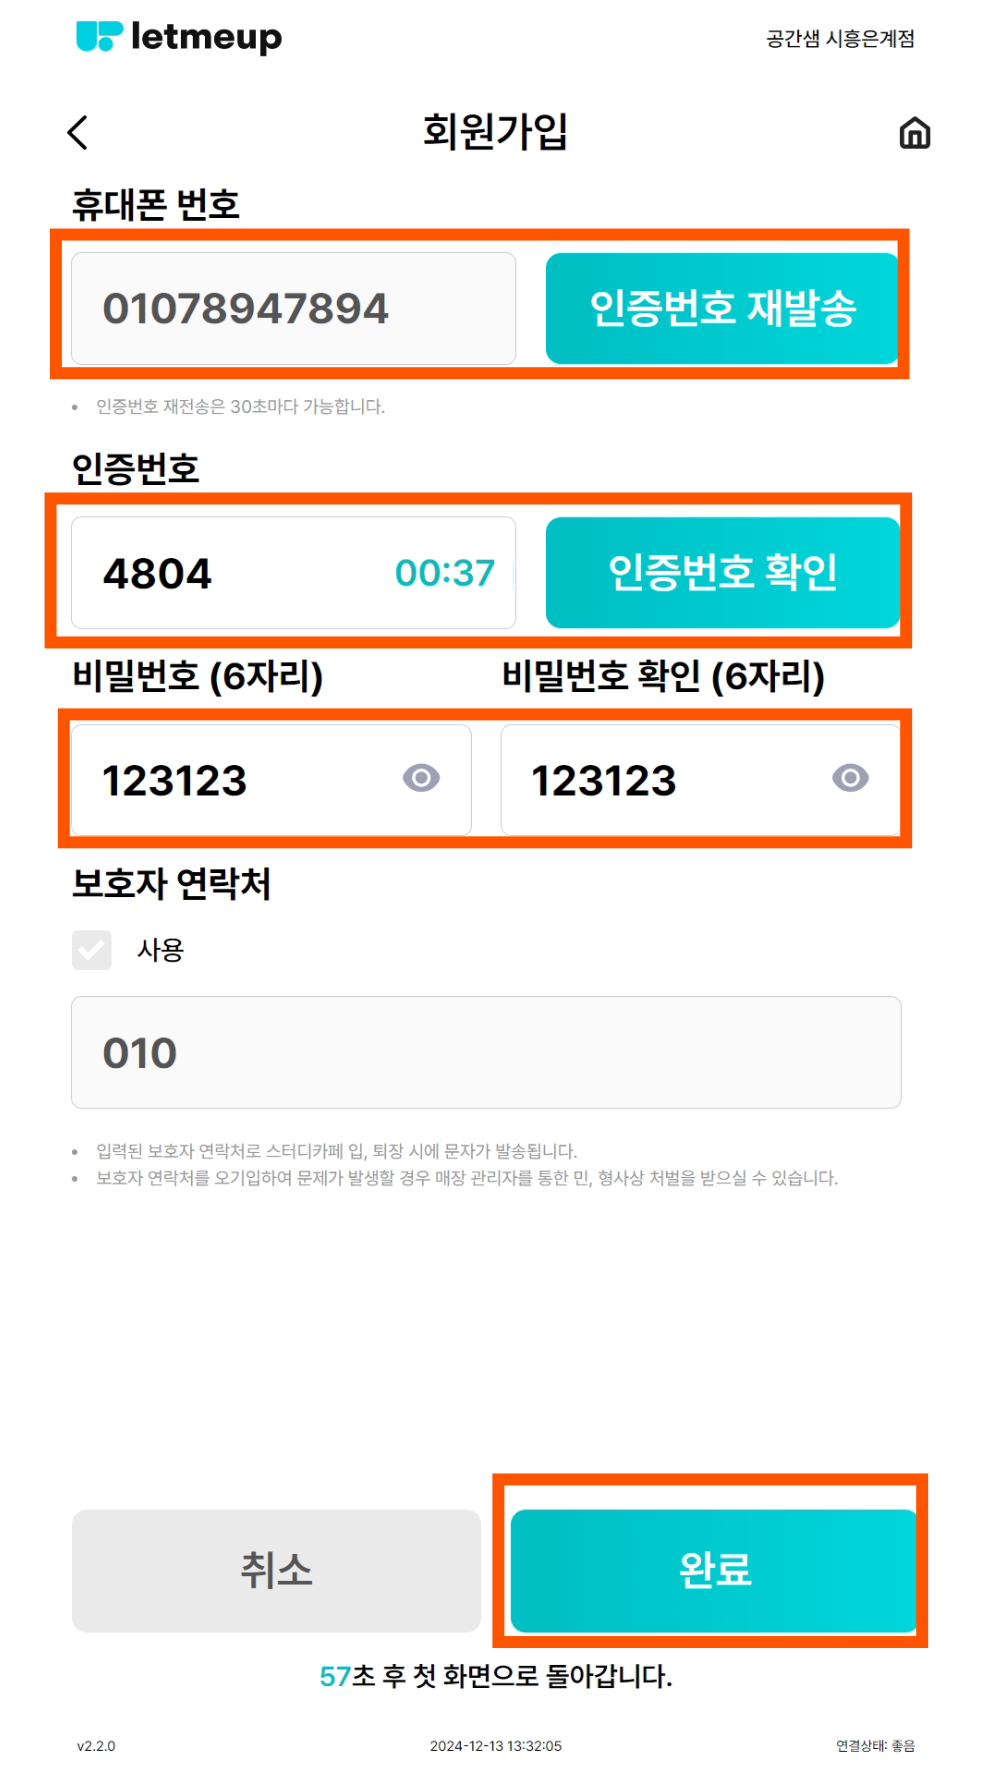Screen dimensions: 987x1770
Task: Click the 연결상태 connection status indicator
Action: click(875, 1746)
